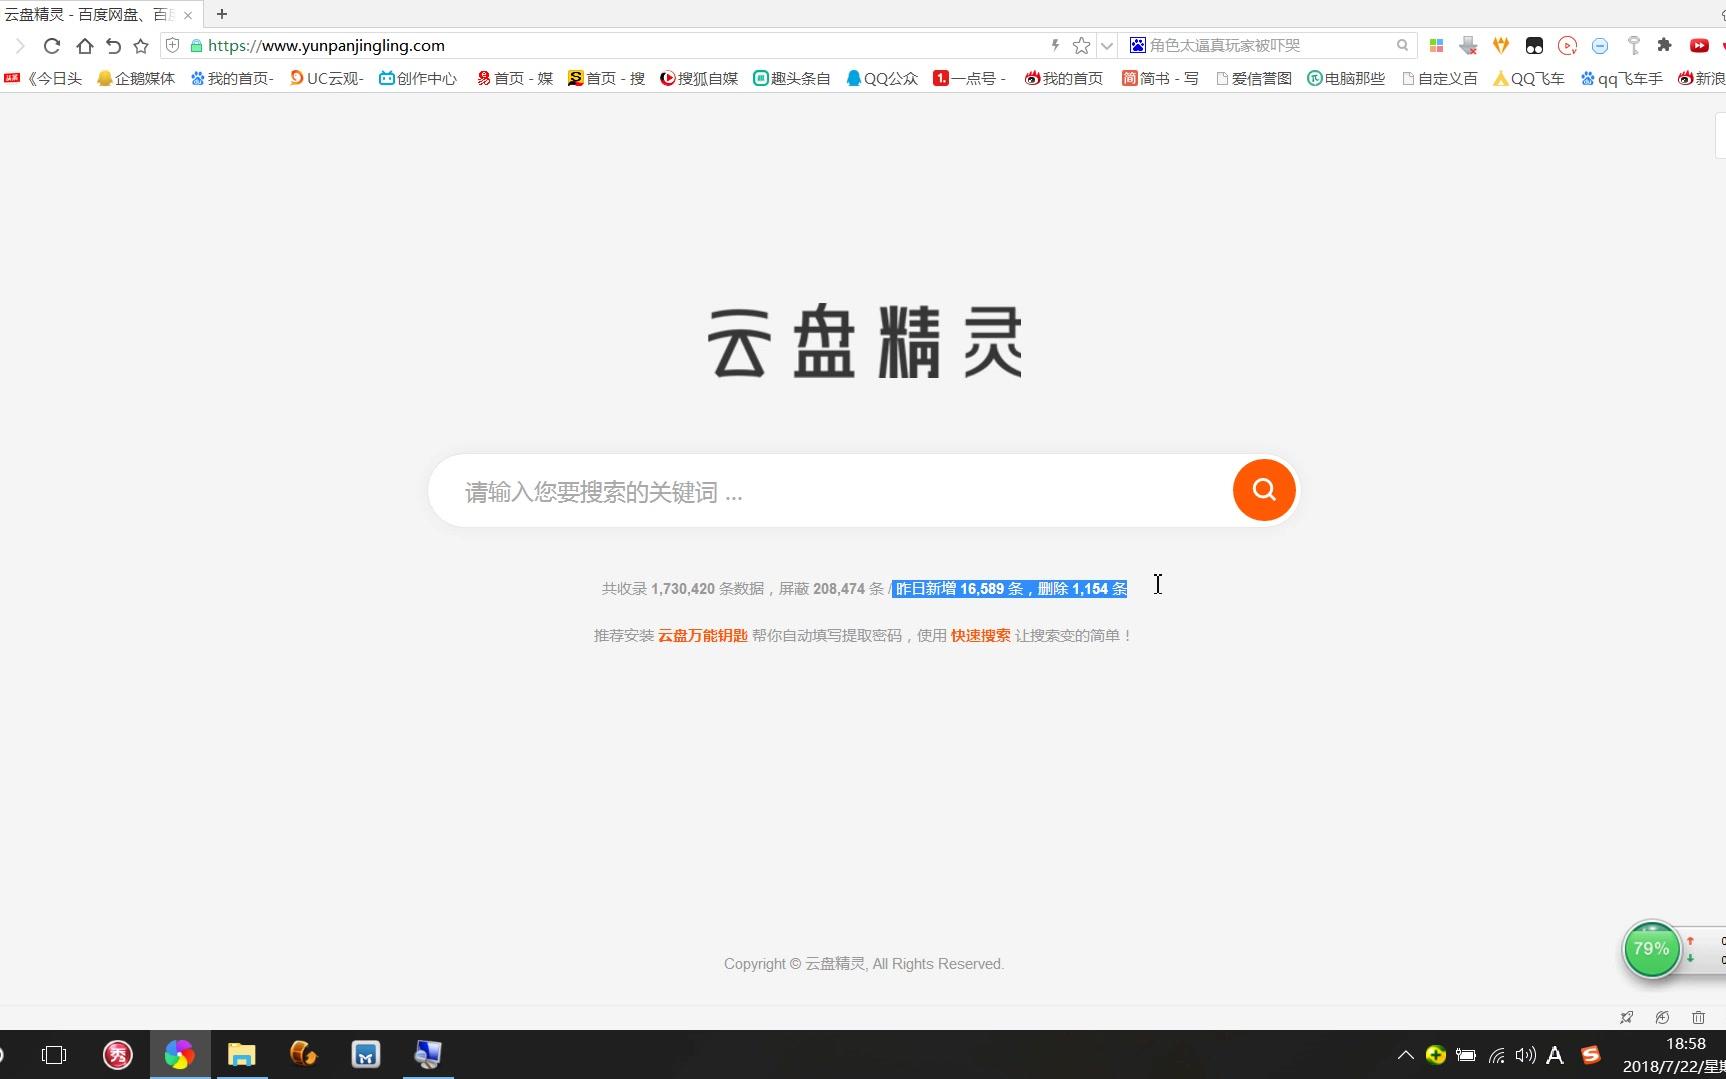Screen dimensions: 1726x1079
Task: Open the UC云观 bookmark
Action: point(326,78)
